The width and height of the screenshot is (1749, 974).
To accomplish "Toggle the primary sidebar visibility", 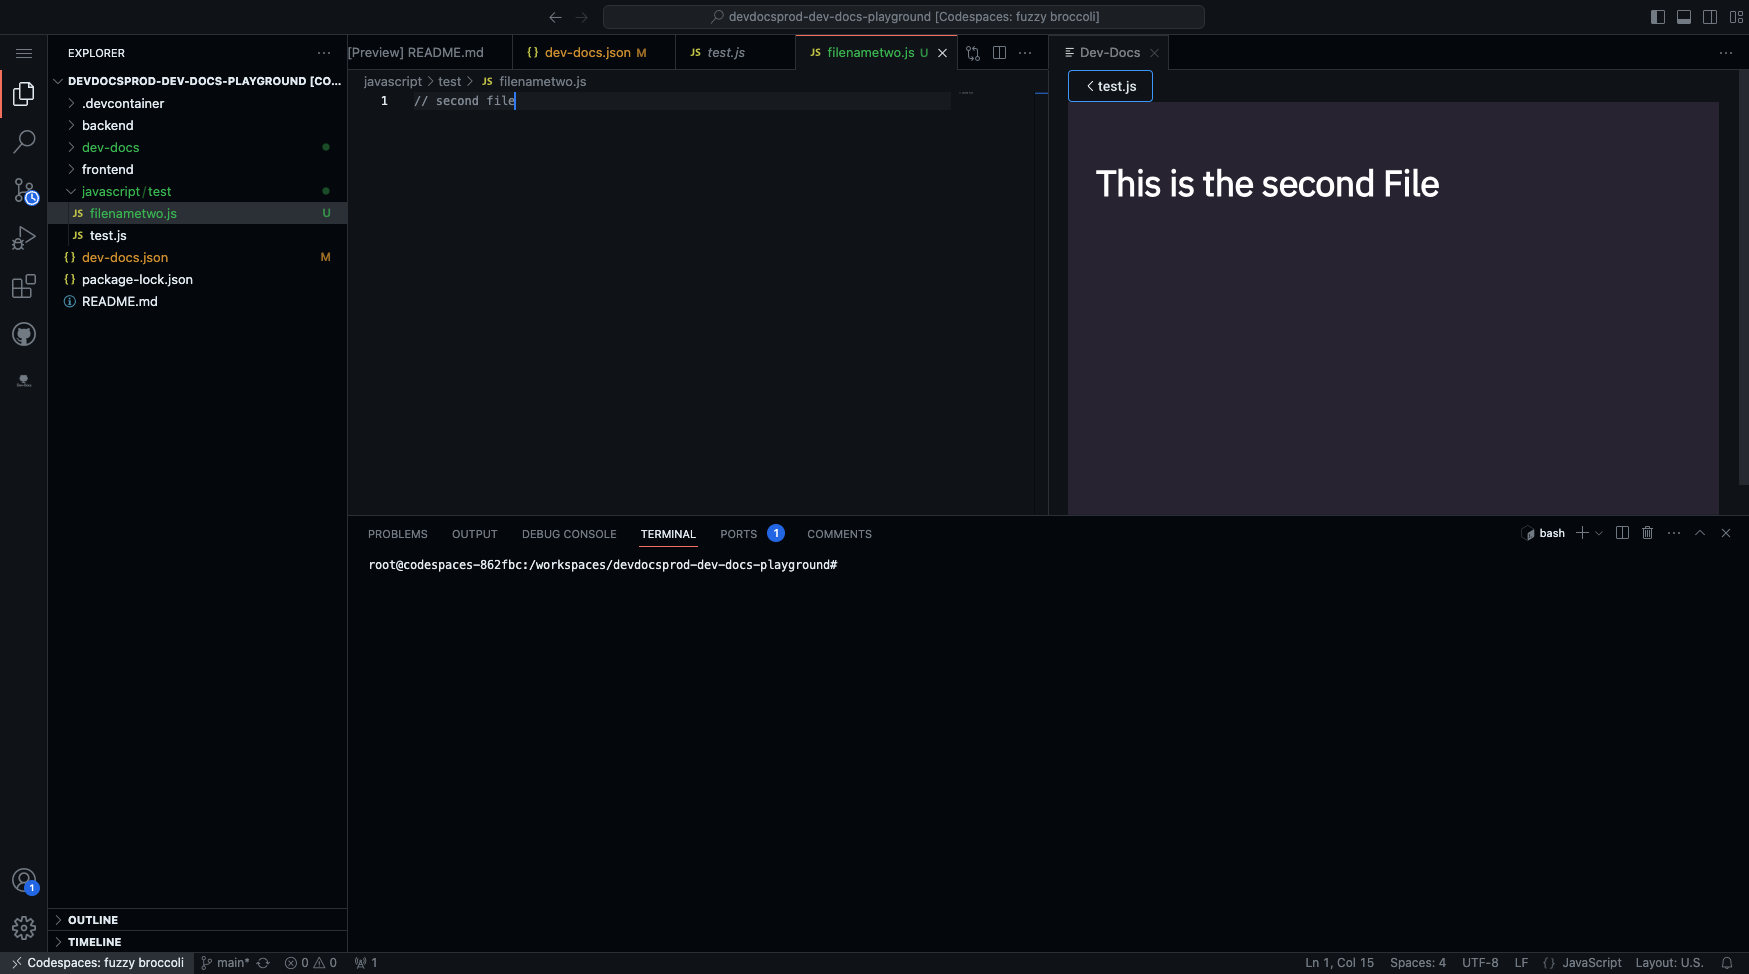I will (x=1657, y=17).
